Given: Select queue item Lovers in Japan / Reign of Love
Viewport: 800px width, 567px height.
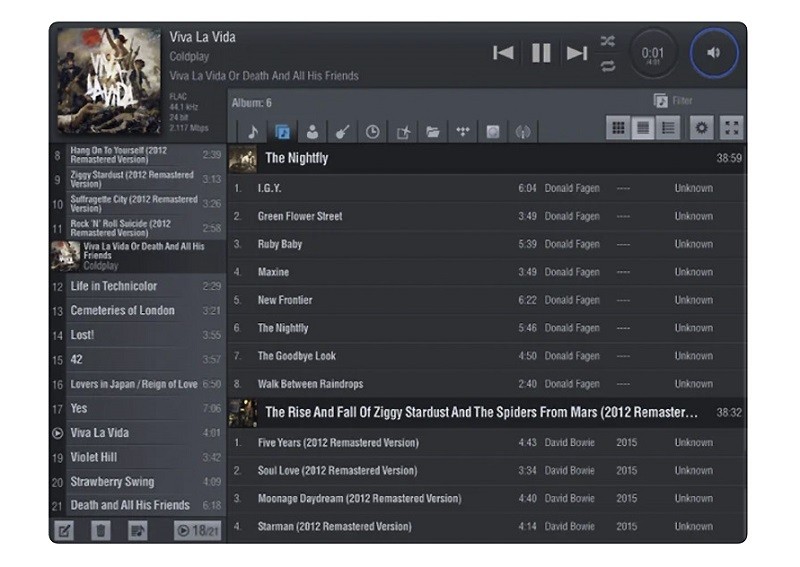Looking at the screenshot, I should 138,384.
